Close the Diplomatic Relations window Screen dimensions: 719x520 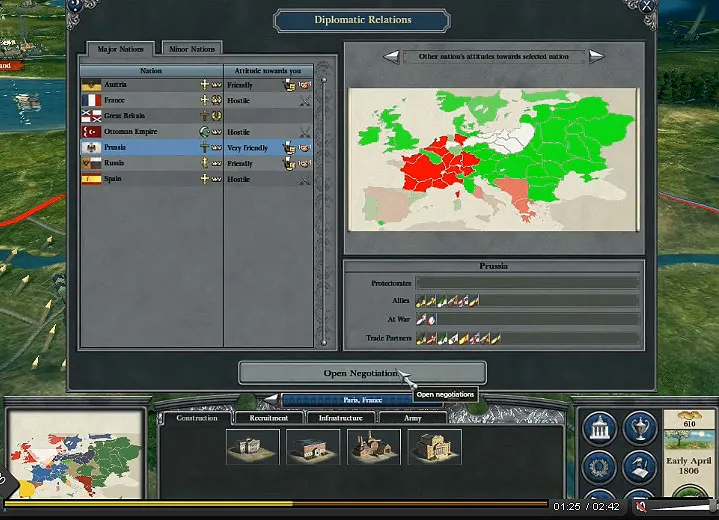click(646, 6)
